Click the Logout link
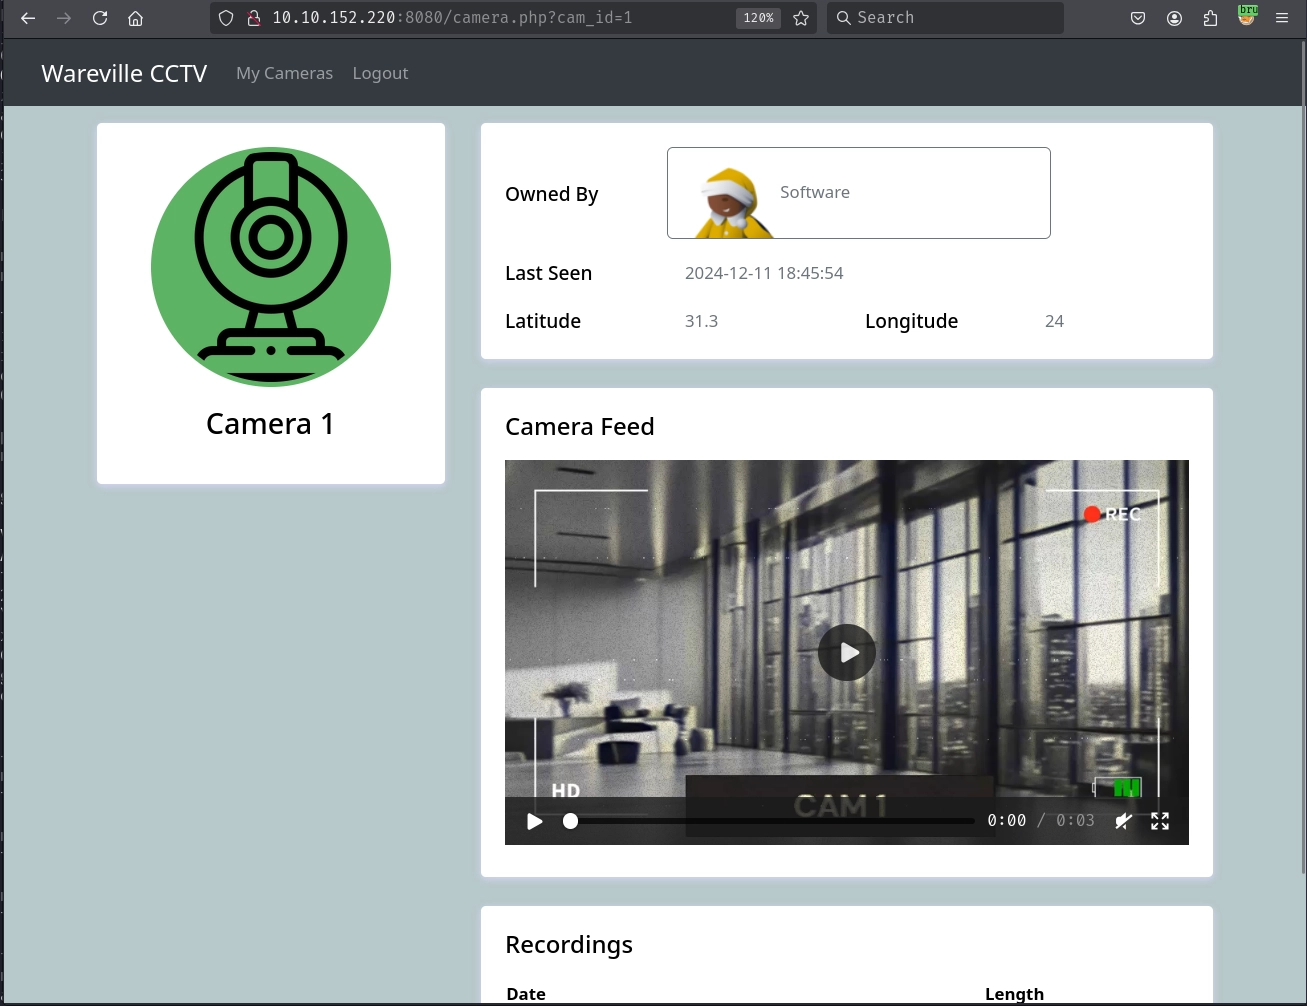Screen dimensions: 1307x1006 pyautogui.click(x=380, y=73)
